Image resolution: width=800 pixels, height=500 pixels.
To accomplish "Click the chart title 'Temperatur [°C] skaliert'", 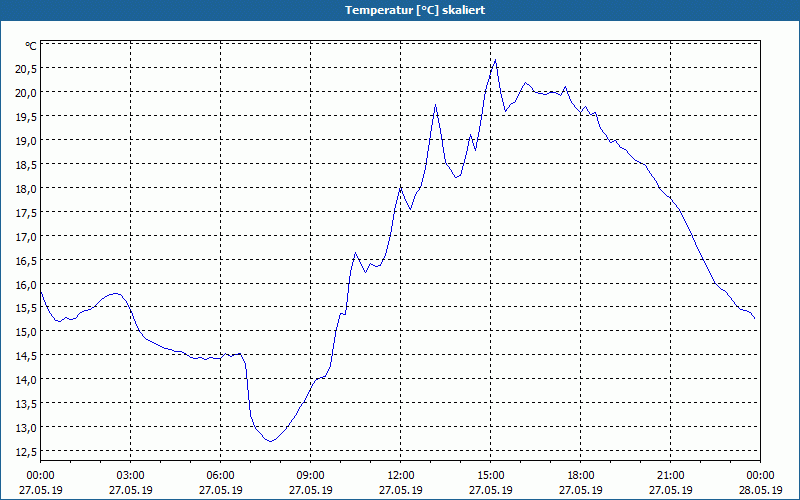I will click(x=415, y=10).
